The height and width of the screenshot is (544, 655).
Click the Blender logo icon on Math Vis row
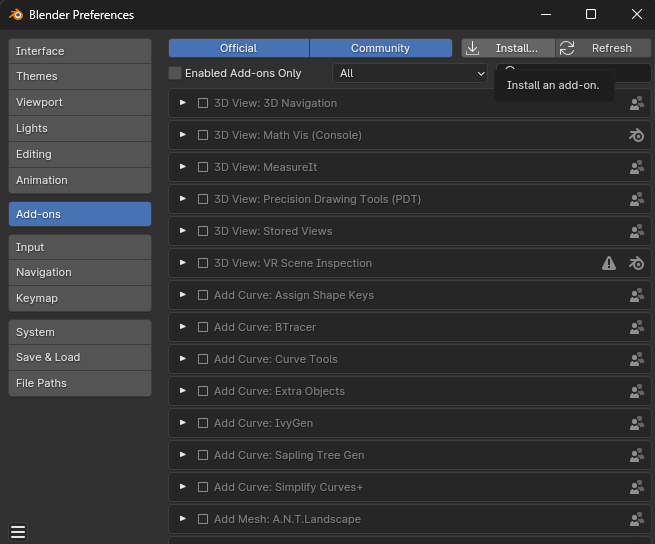tap(637, 135)
